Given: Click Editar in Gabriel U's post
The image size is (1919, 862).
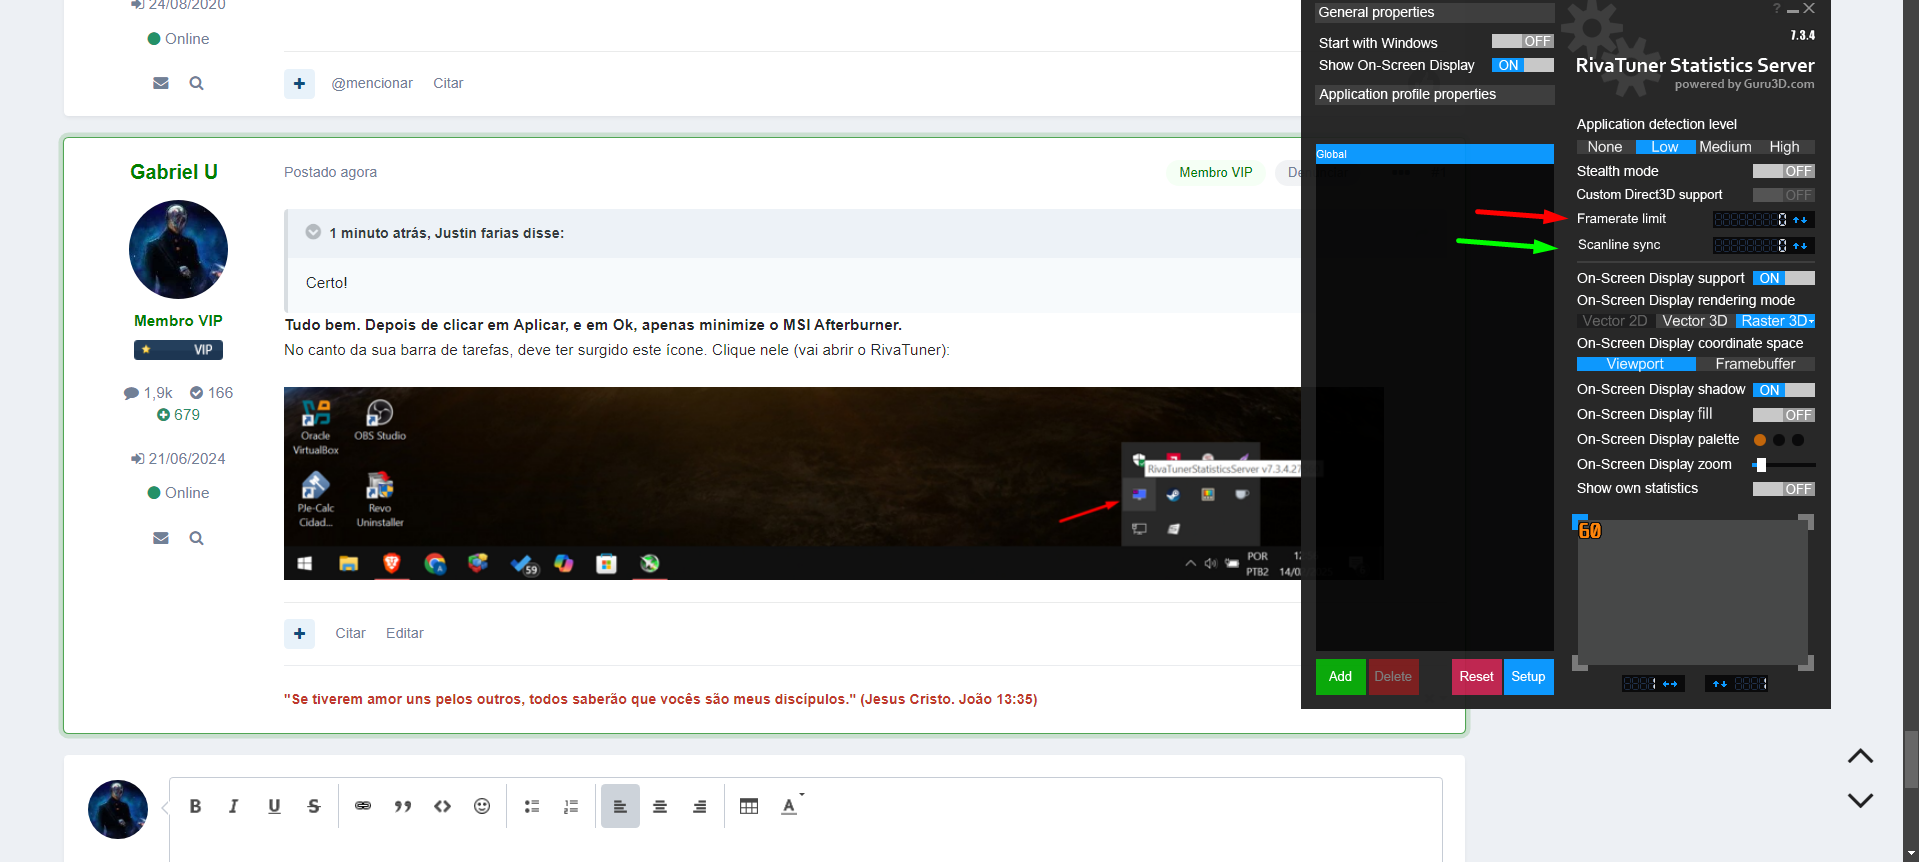Looking at the screenshot, I should (x=405, y=633).
